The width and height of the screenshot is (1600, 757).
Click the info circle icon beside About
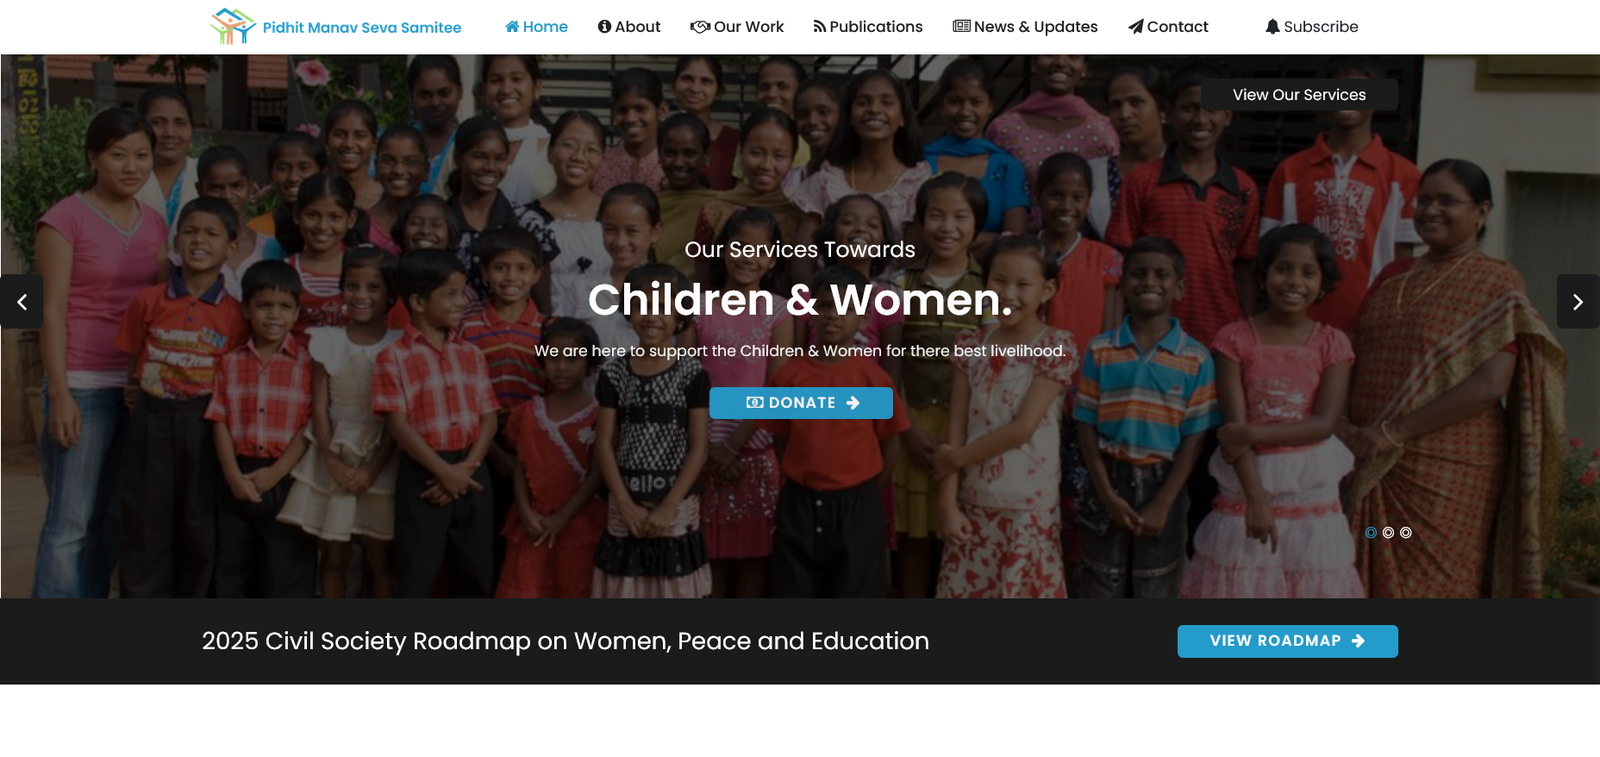604,27
